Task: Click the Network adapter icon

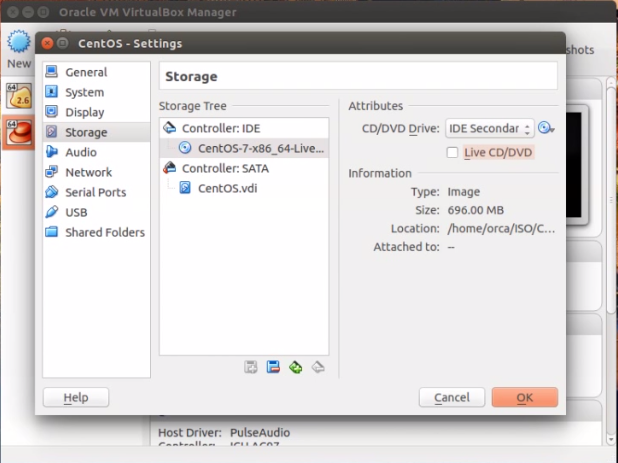Action: pyautogui.click(x=52, y=172)
